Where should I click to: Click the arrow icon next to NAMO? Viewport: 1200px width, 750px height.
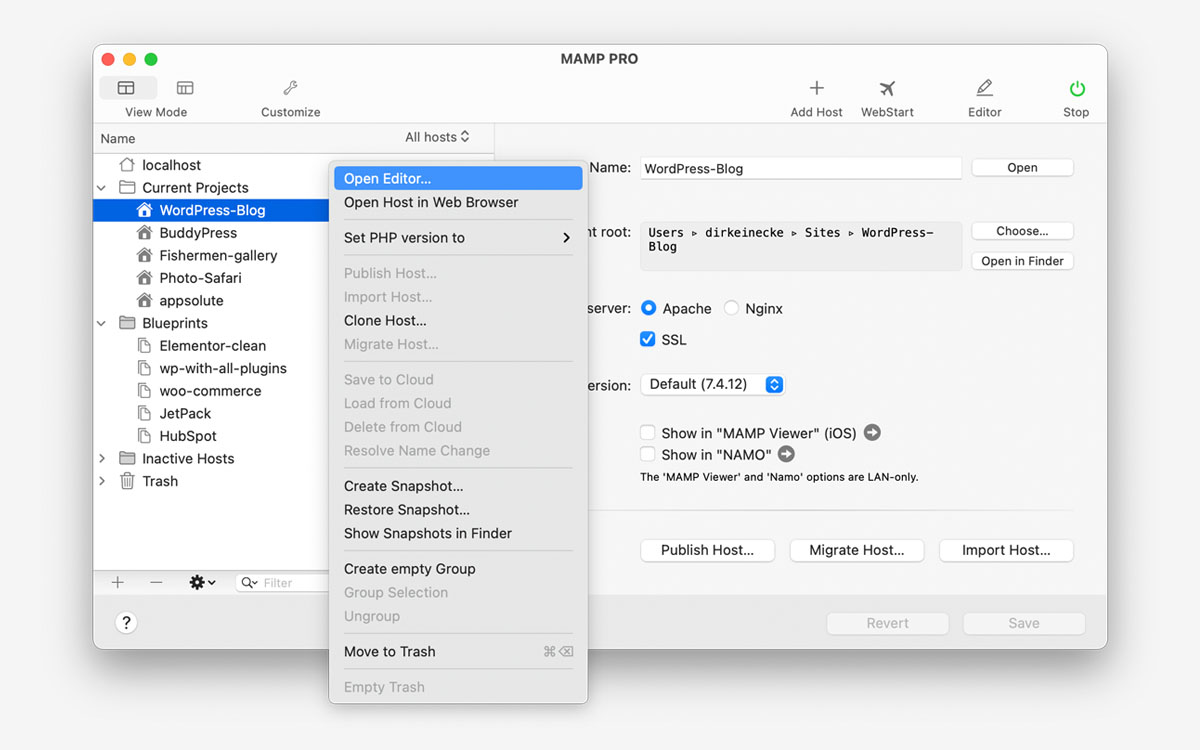click(786, 454)
